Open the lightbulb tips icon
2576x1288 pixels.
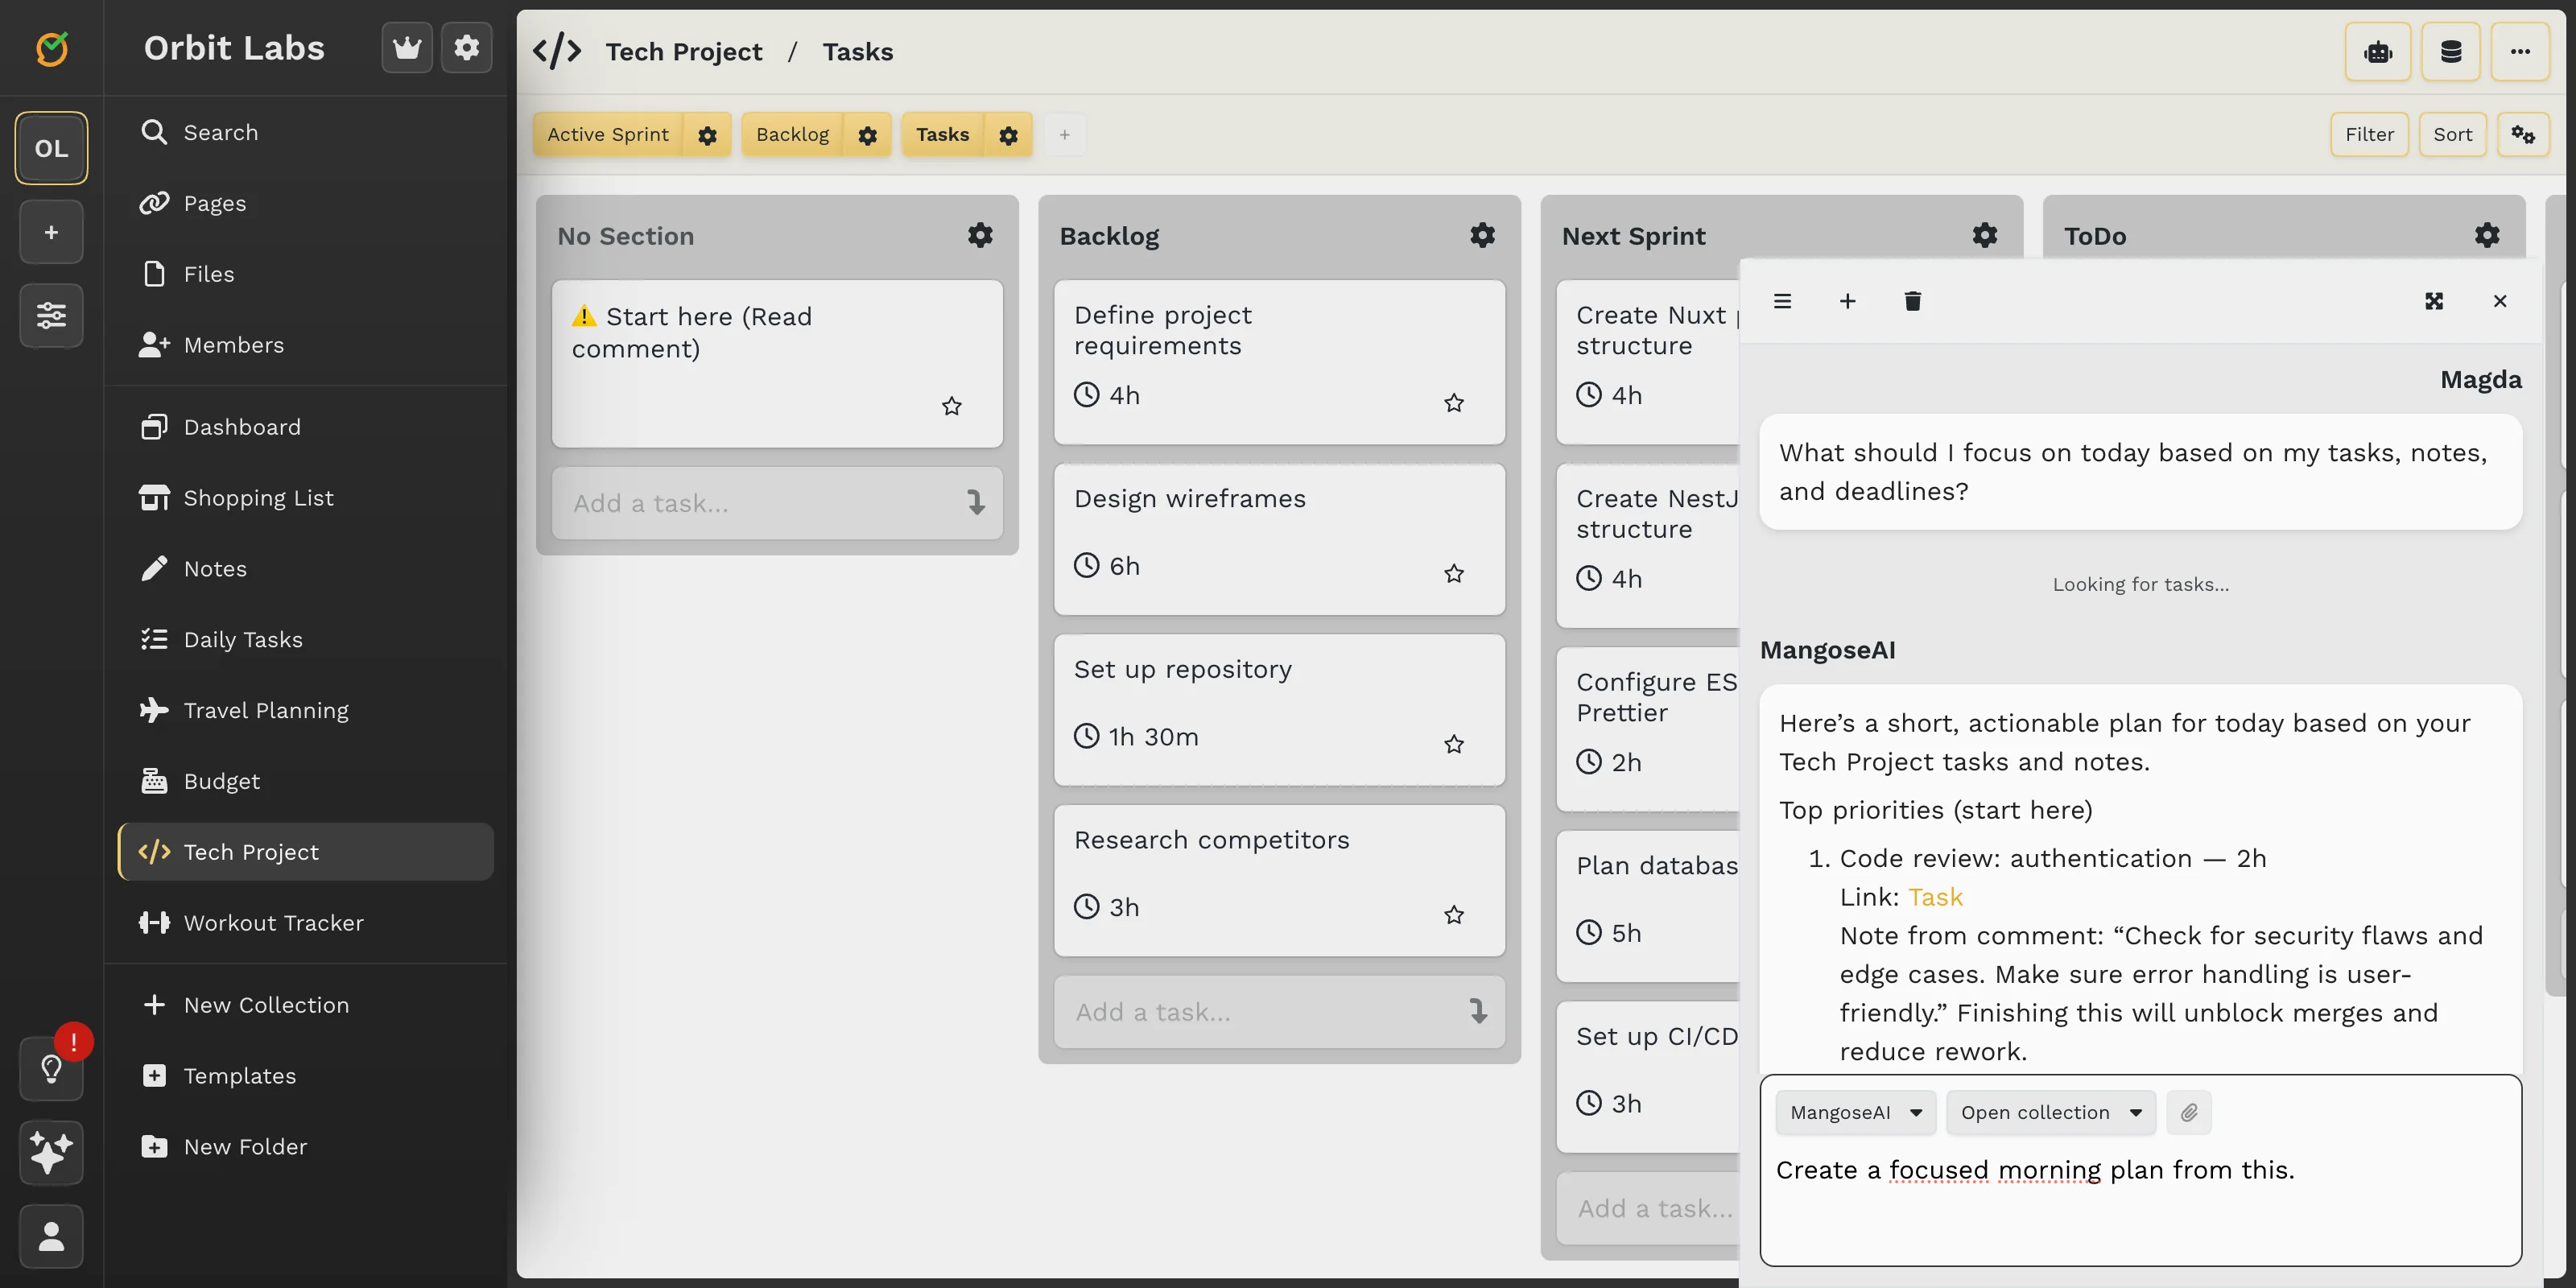[51, 1068]
